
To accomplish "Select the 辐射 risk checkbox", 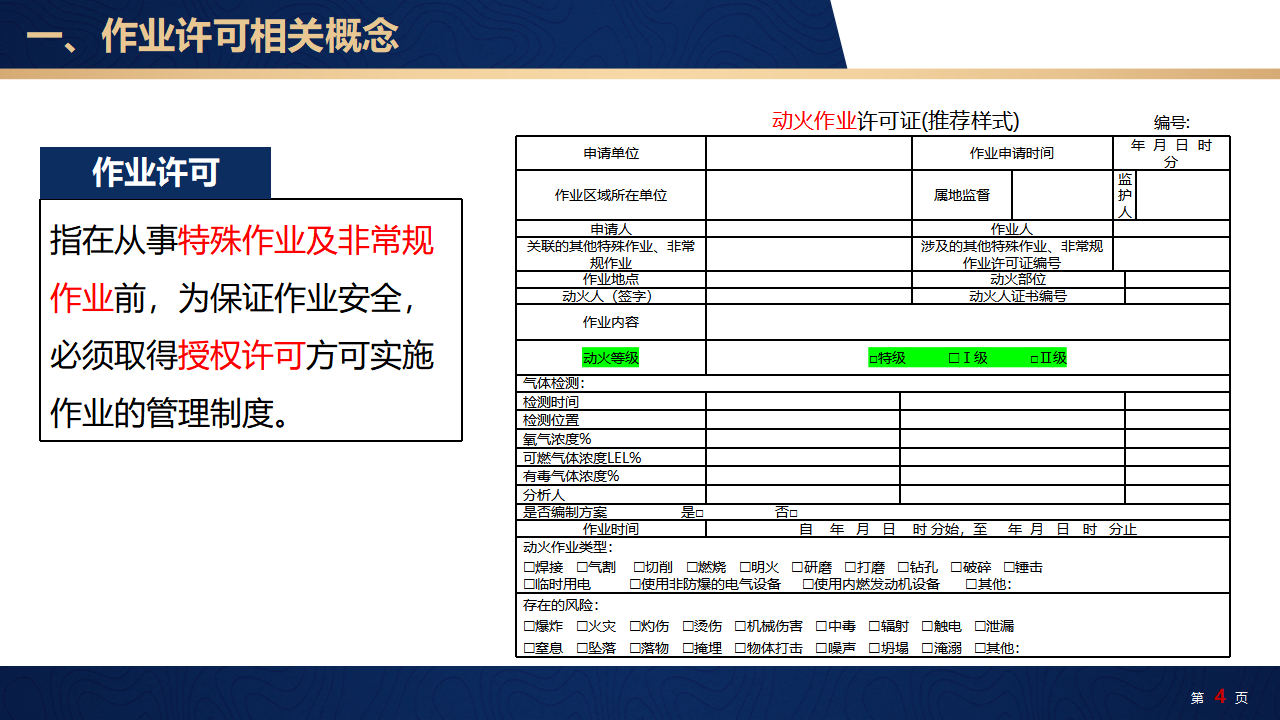I will click(x=874, y=627).
